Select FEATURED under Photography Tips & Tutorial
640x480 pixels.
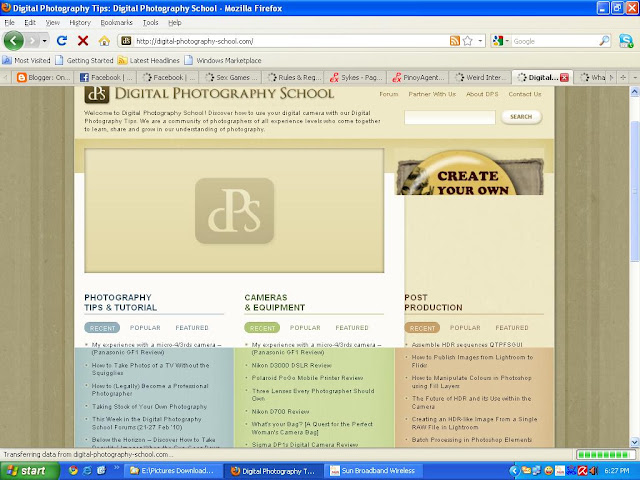tap(192, 328)
